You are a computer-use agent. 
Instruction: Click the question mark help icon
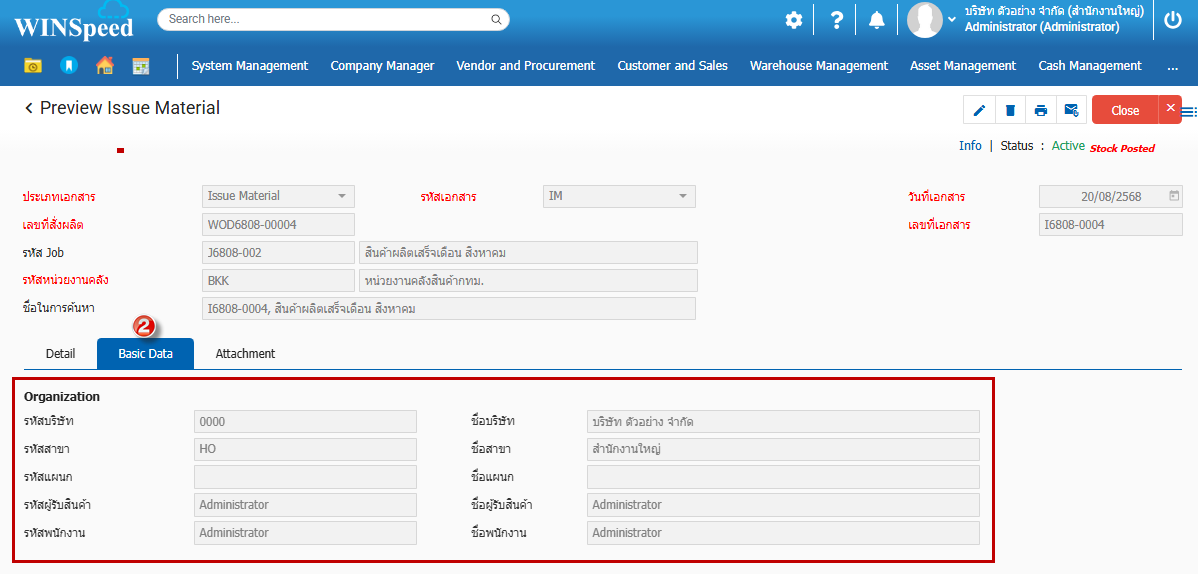point(837,20)
